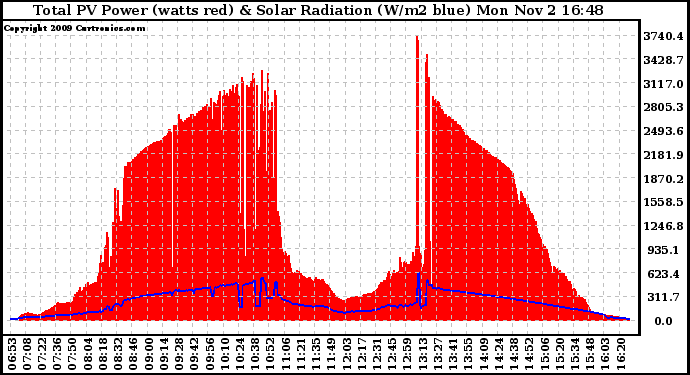Click the 12:03 time label

pos(347,354)
